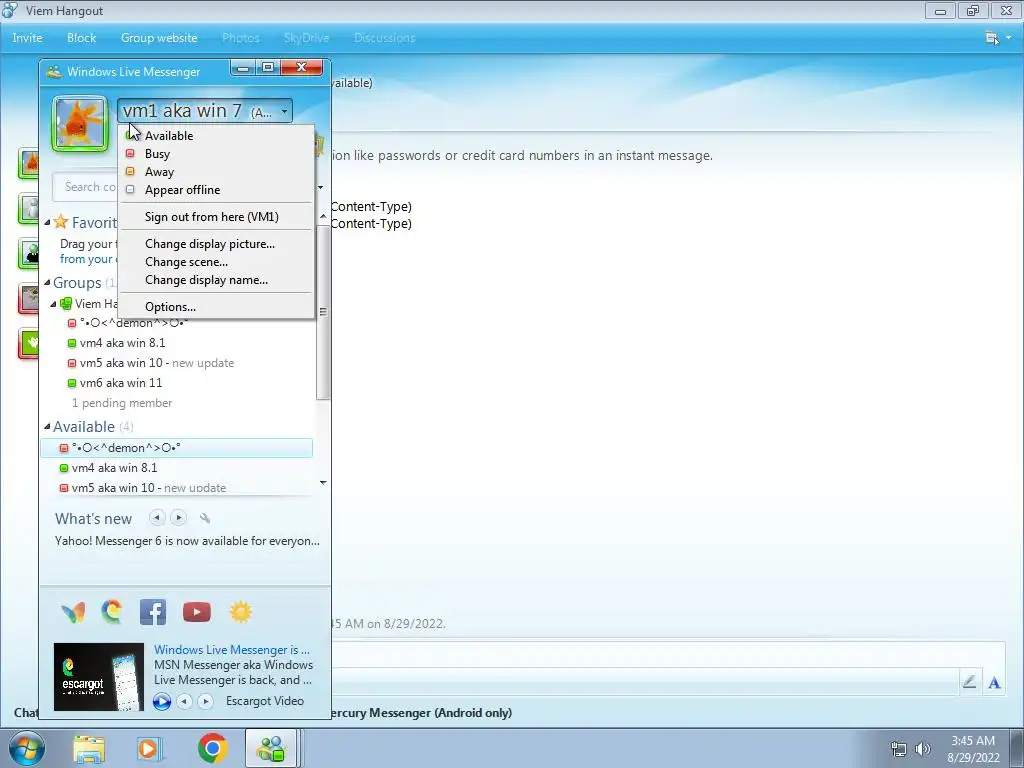Collapse the Groups section

point(47,283)
